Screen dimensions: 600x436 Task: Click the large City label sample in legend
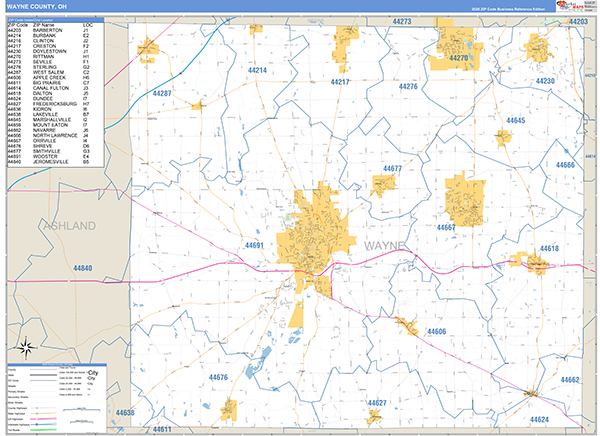(93, 373)
